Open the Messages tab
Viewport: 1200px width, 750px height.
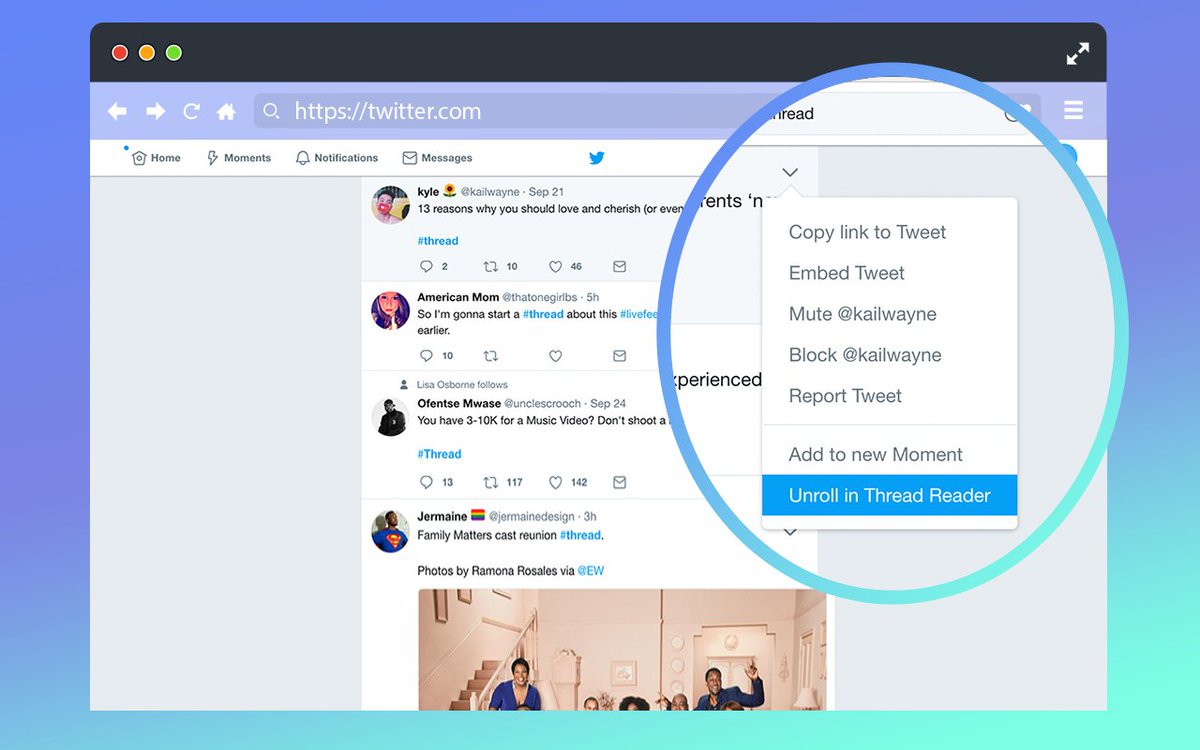(437, 158)
